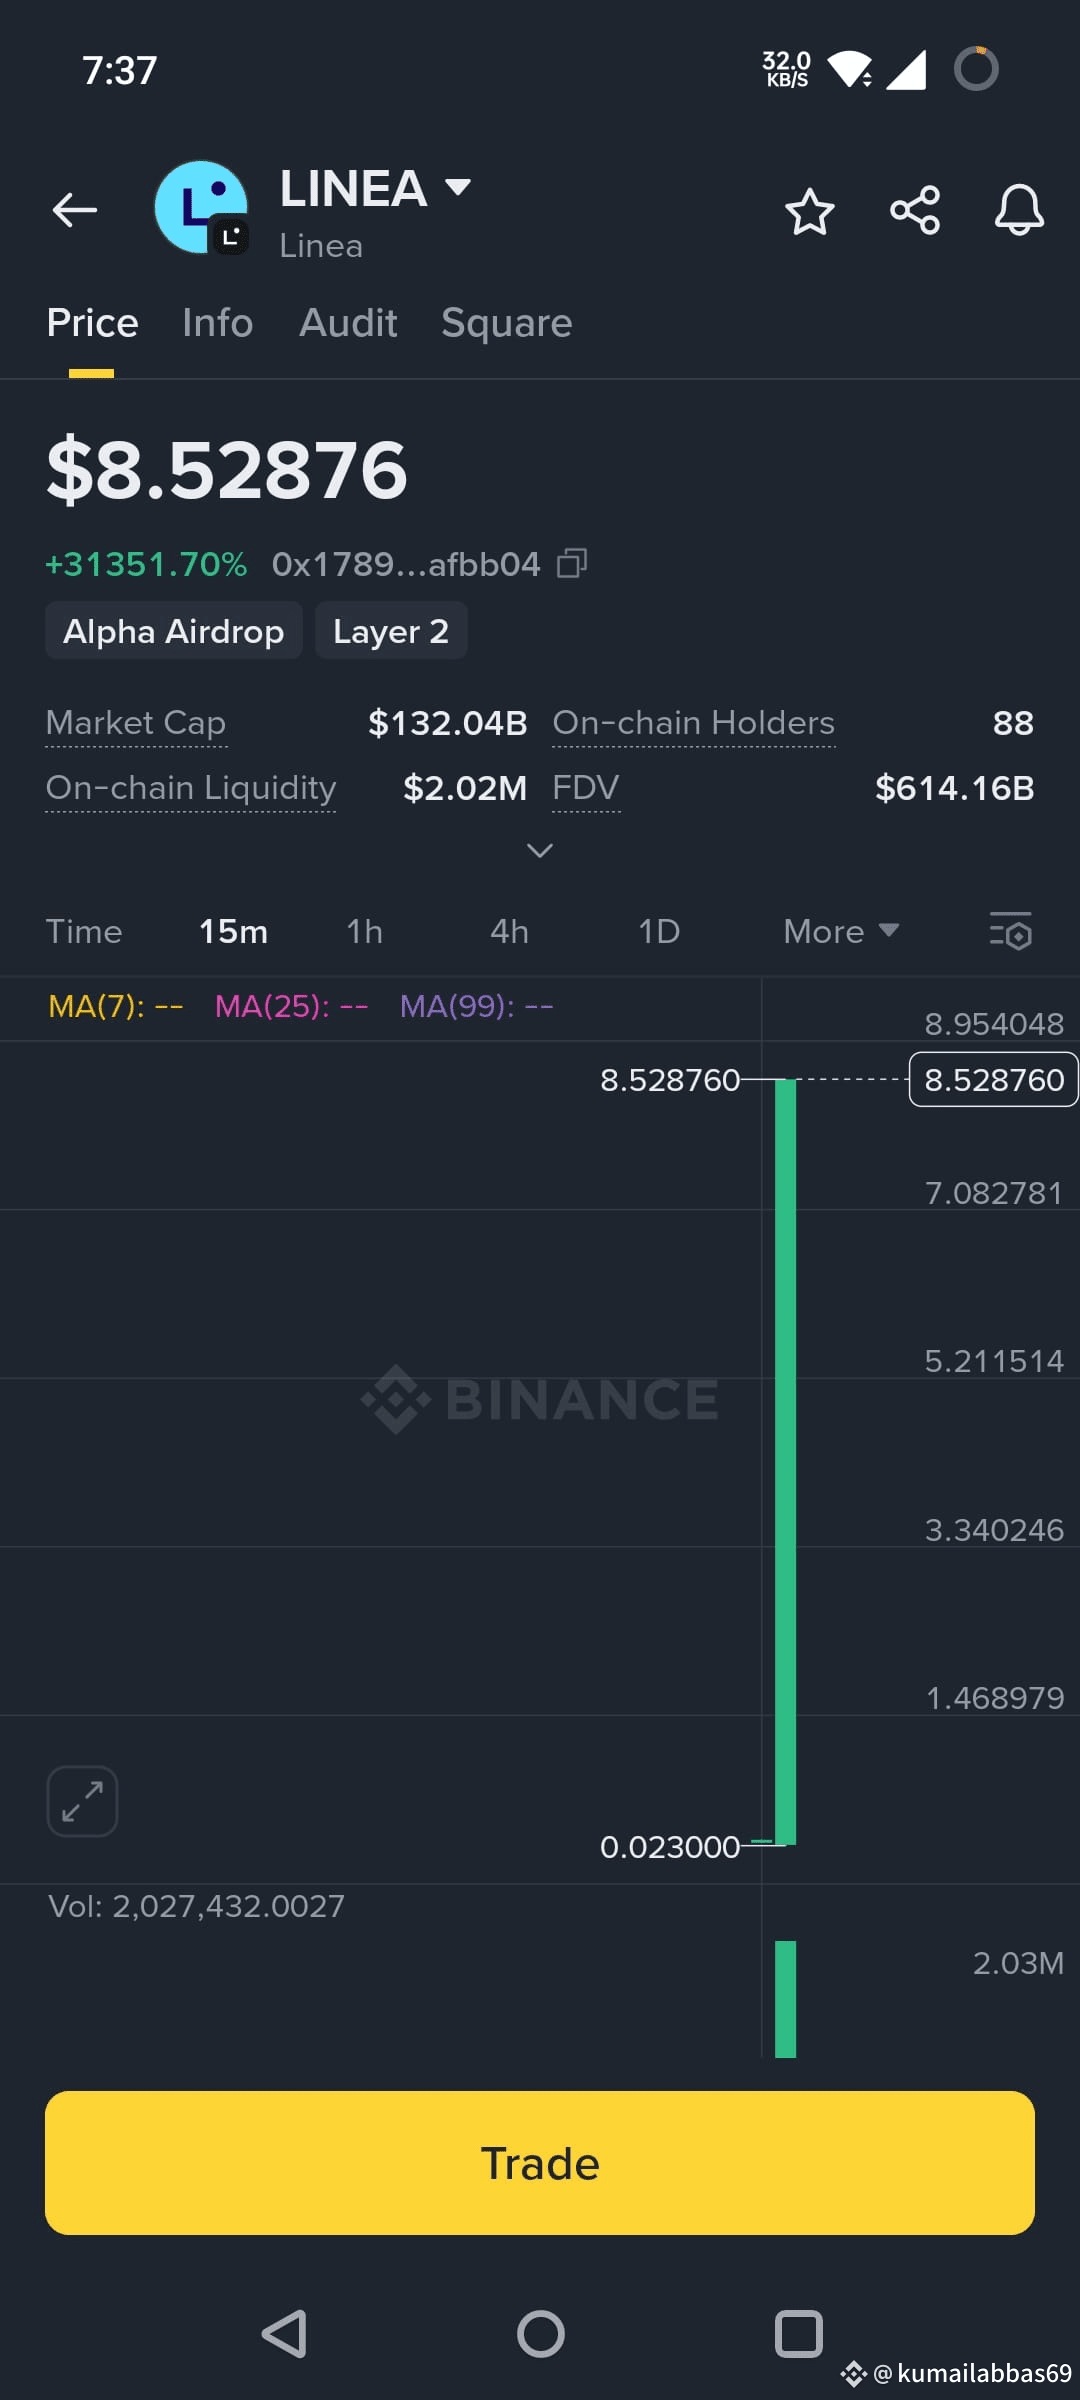
Task: Tap the green volume bar
Action: click(785, 1999)
